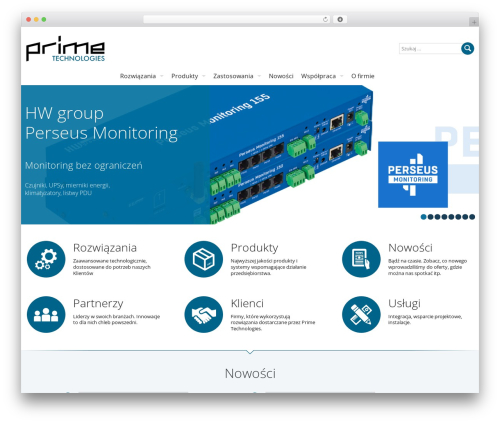Click Monitoring bez ograniczeń slide subtitle
Viewport: 500px width, 423px height.
click(84, 166)
